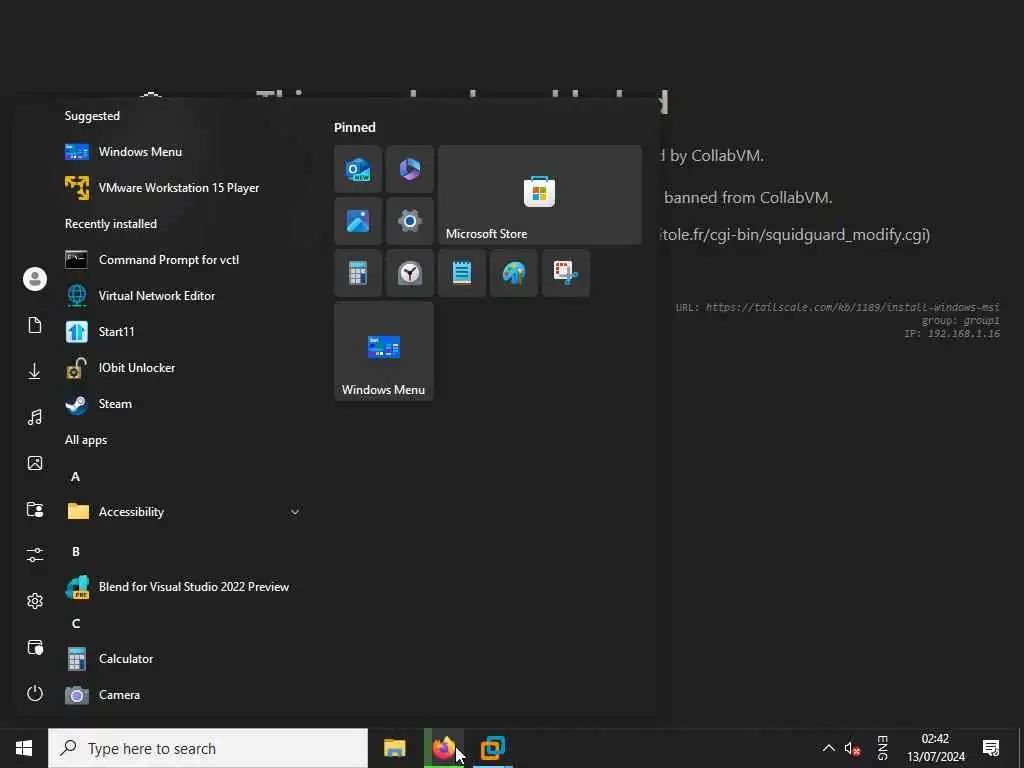Open the Outlook (new) pinned tile
This screenshot has height=768, width=1024.
pyautogui.click(x=358, y=169)
